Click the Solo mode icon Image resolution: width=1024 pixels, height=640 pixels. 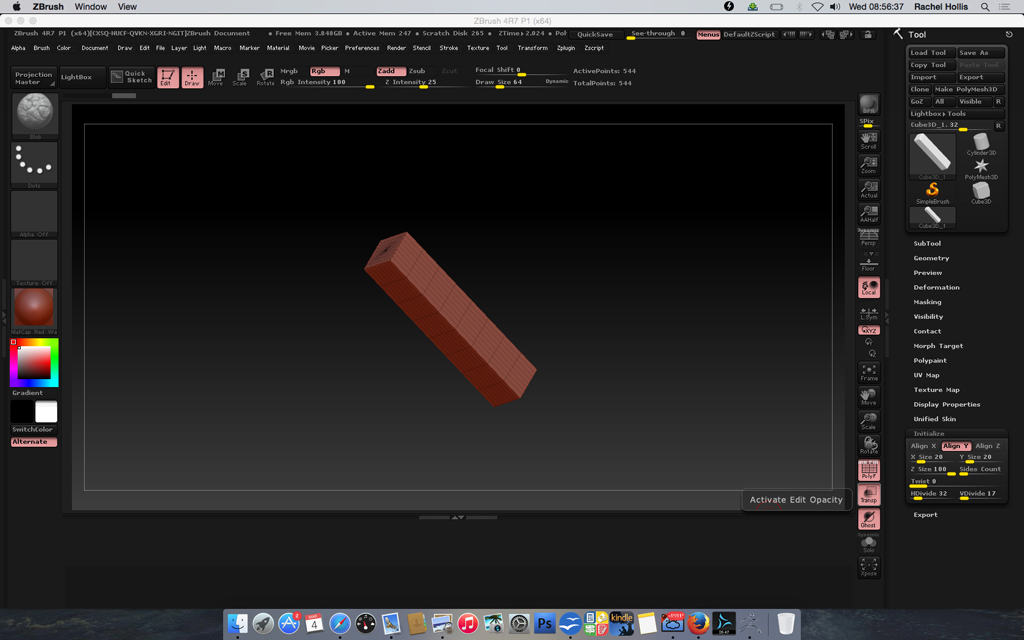(869, 543)
